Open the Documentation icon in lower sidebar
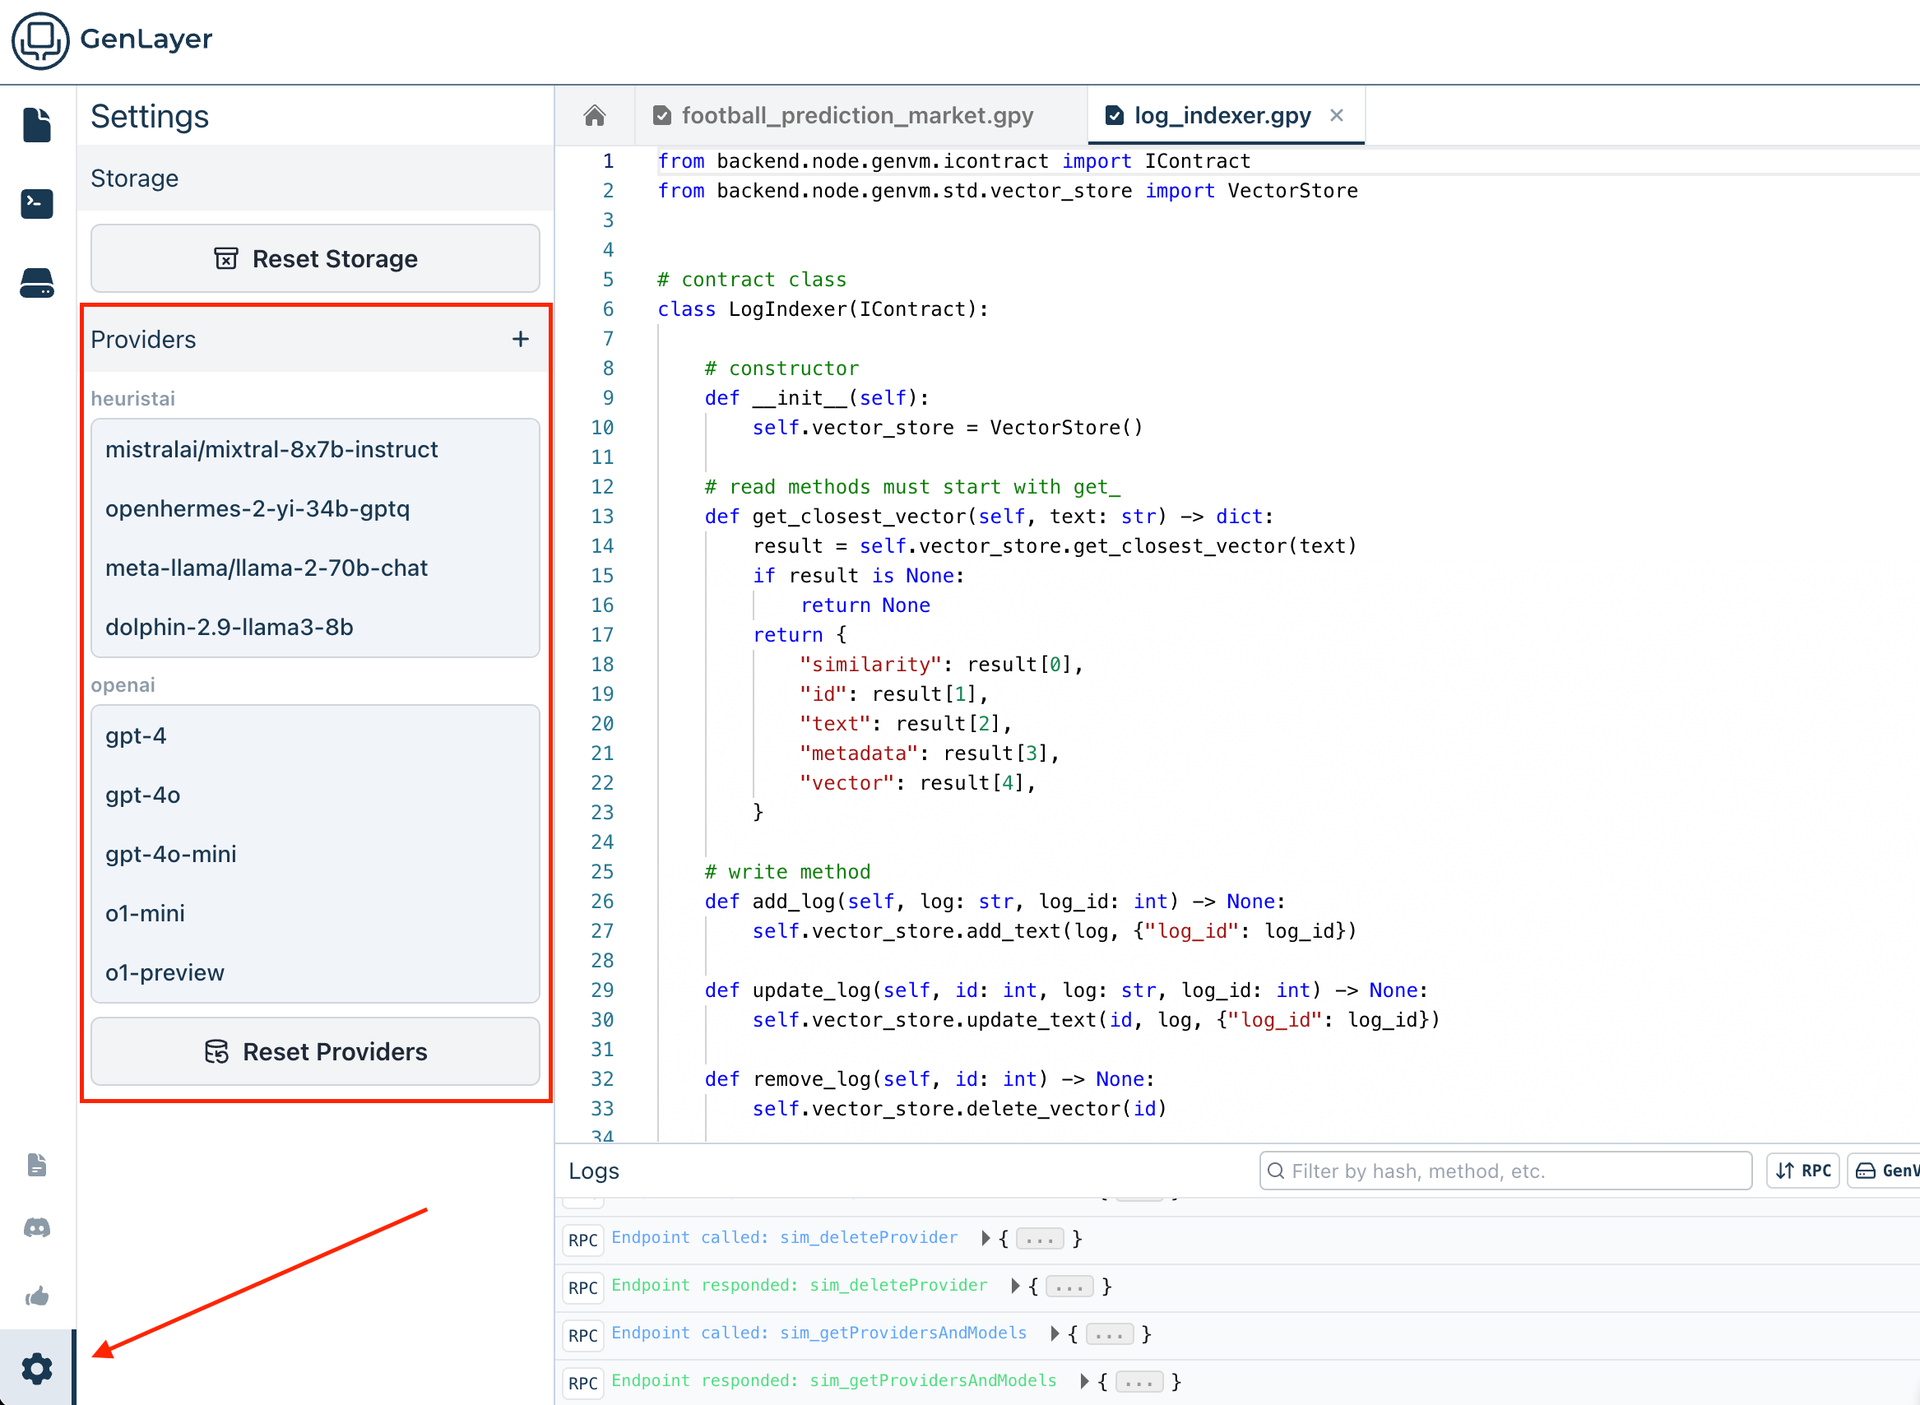1920x1405 pixels. (37, 1165)
